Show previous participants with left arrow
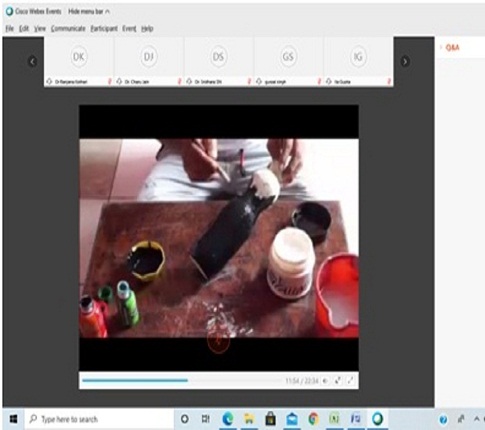 tap(32, 62)
